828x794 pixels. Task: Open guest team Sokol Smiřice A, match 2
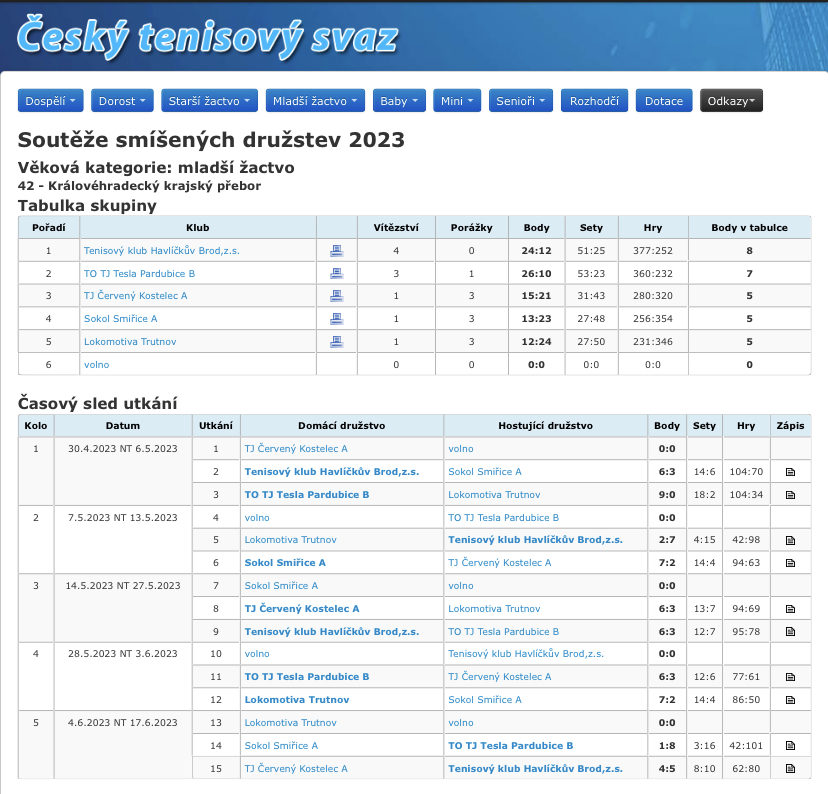click(485, 472)
